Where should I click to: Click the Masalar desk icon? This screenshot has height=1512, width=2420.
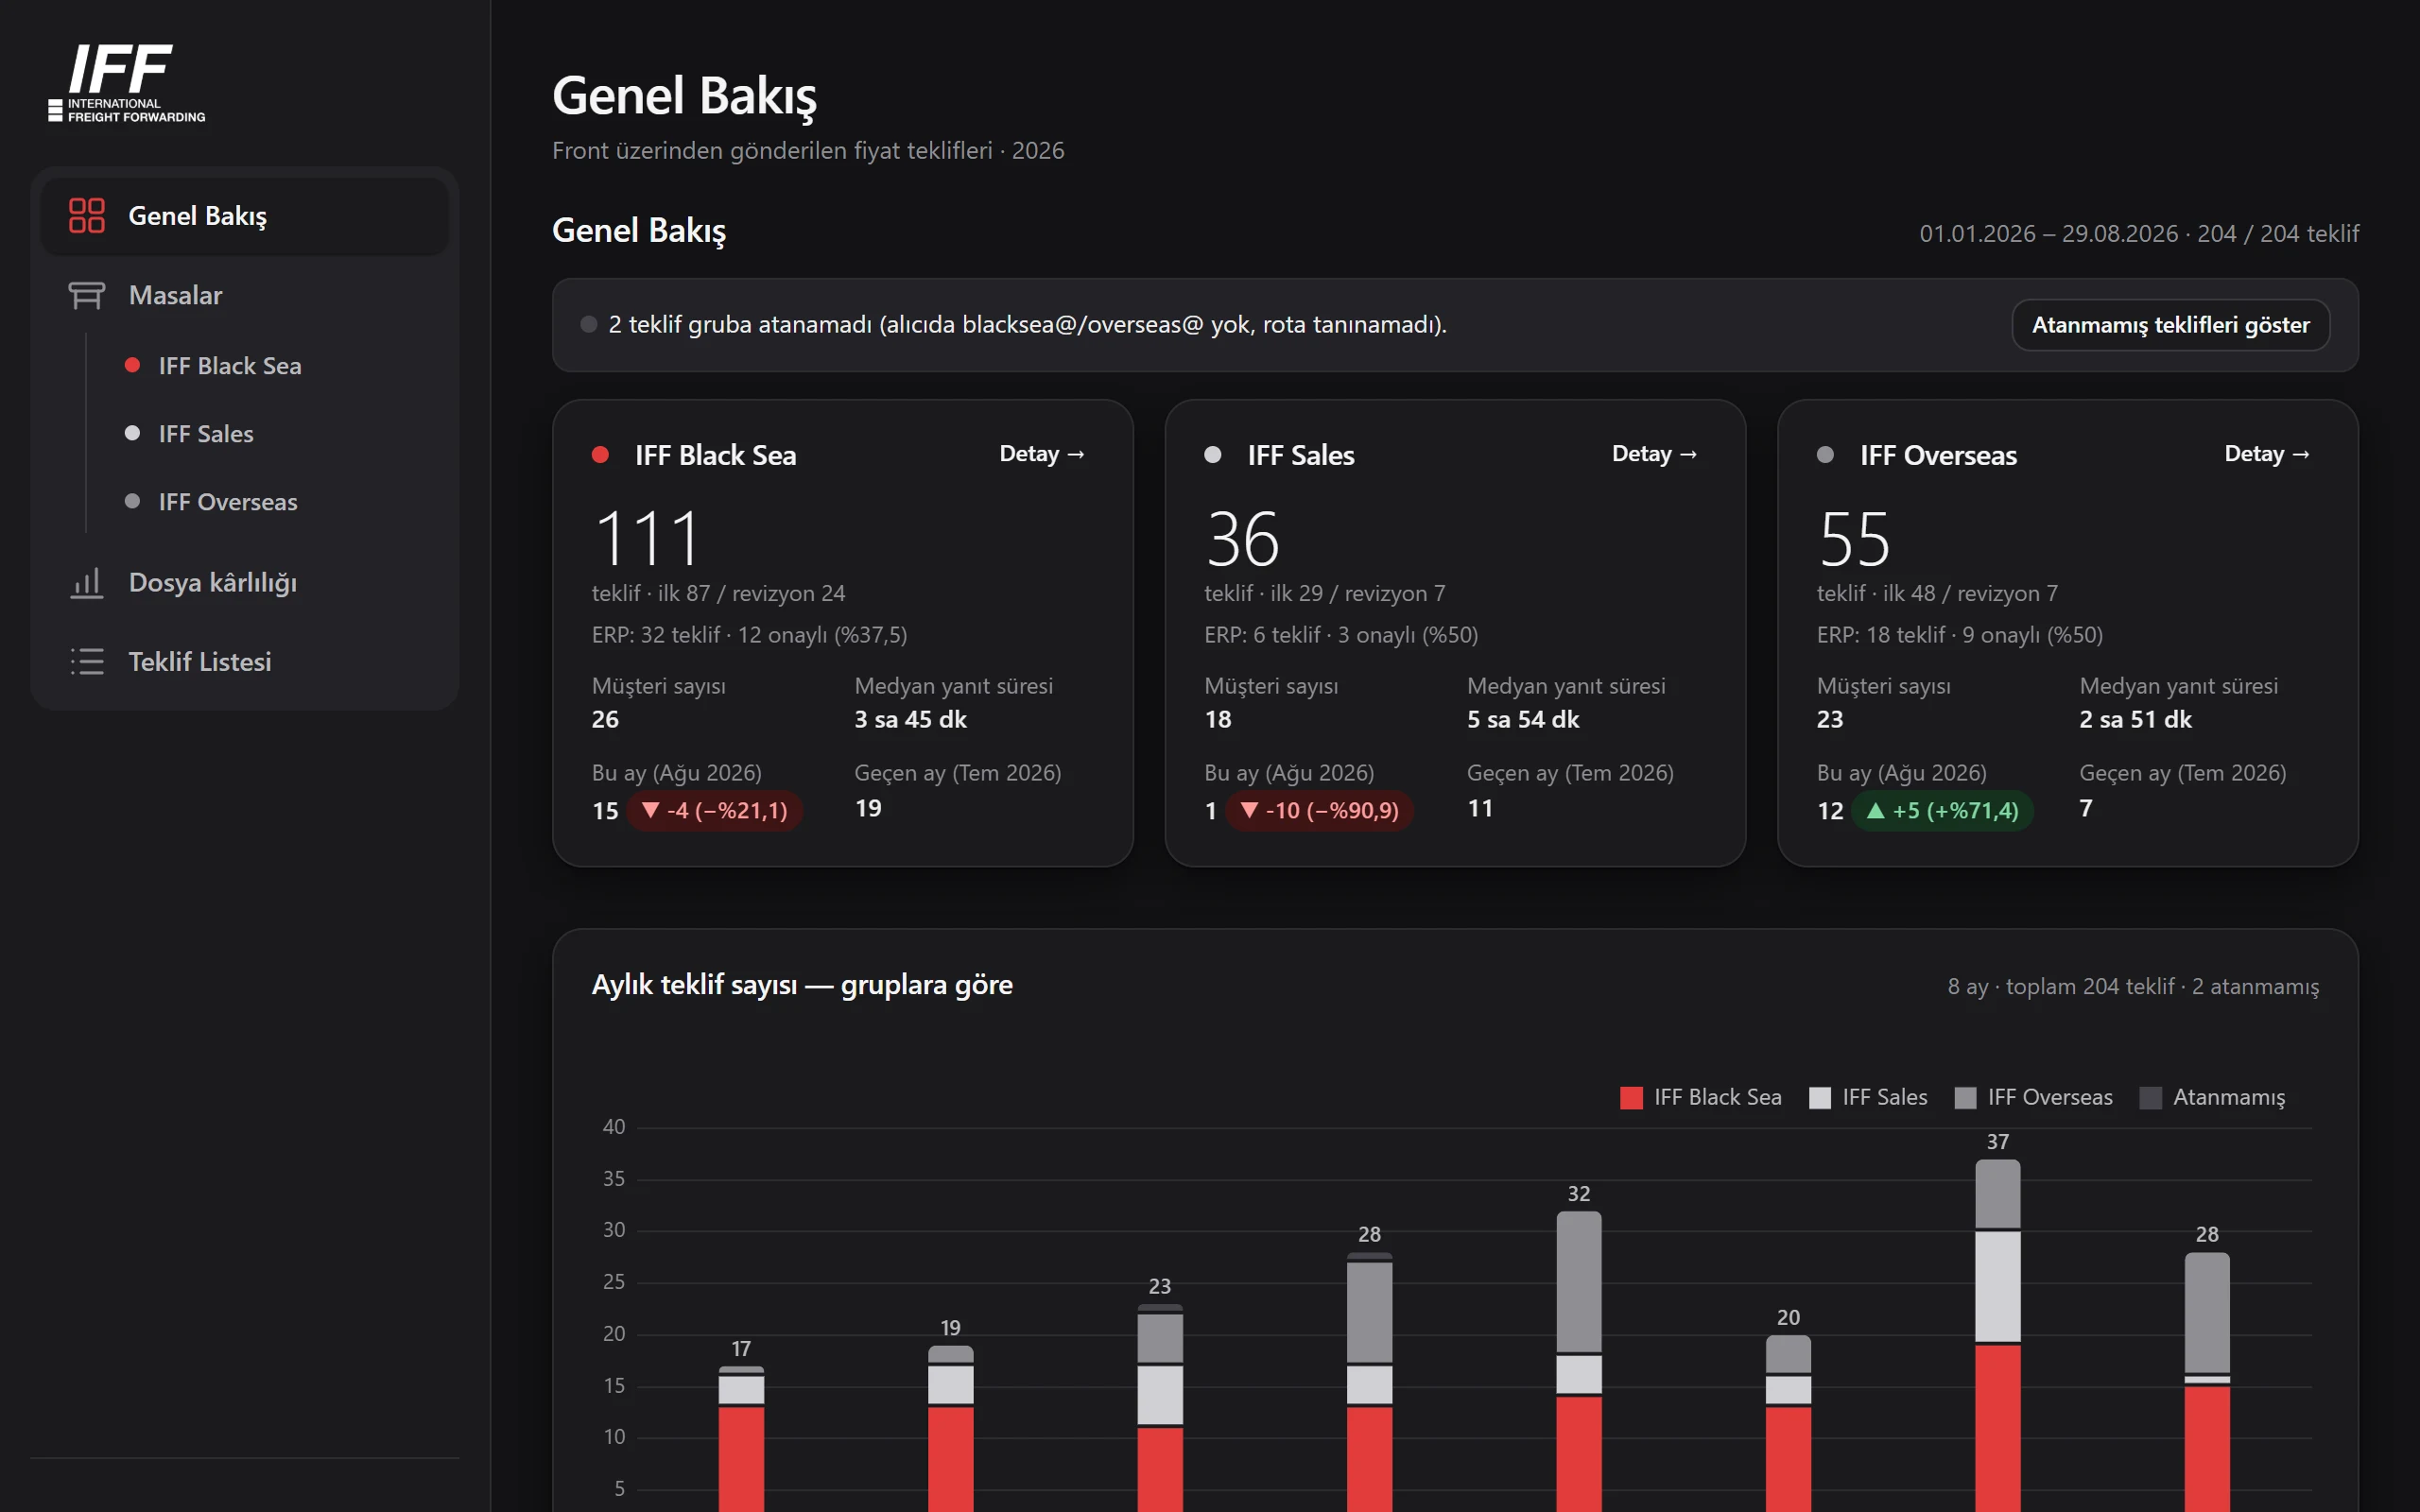click(87, 295)
